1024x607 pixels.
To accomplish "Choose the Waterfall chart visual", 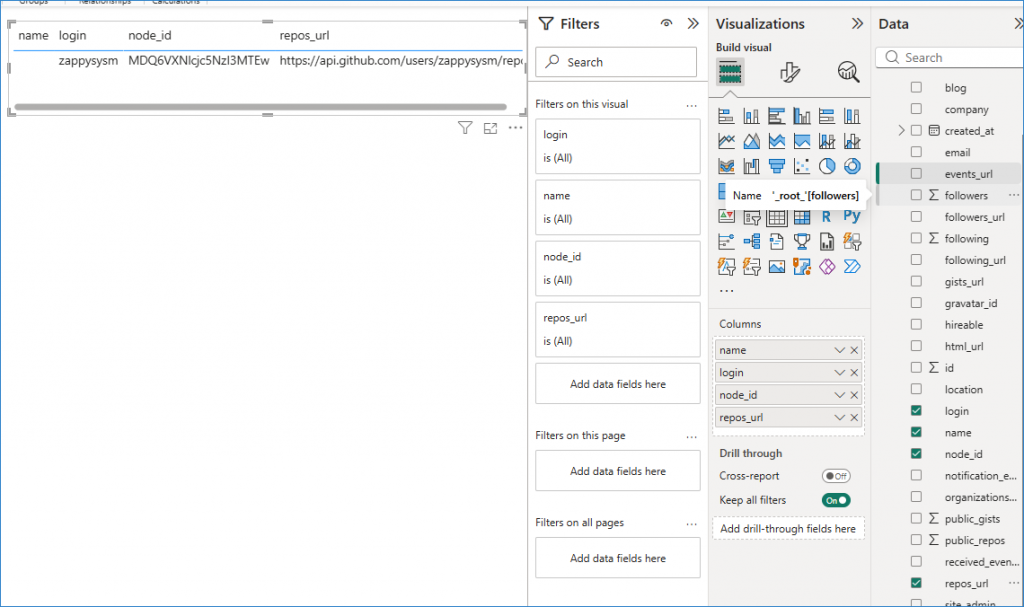I will click(x=752, y=167).
